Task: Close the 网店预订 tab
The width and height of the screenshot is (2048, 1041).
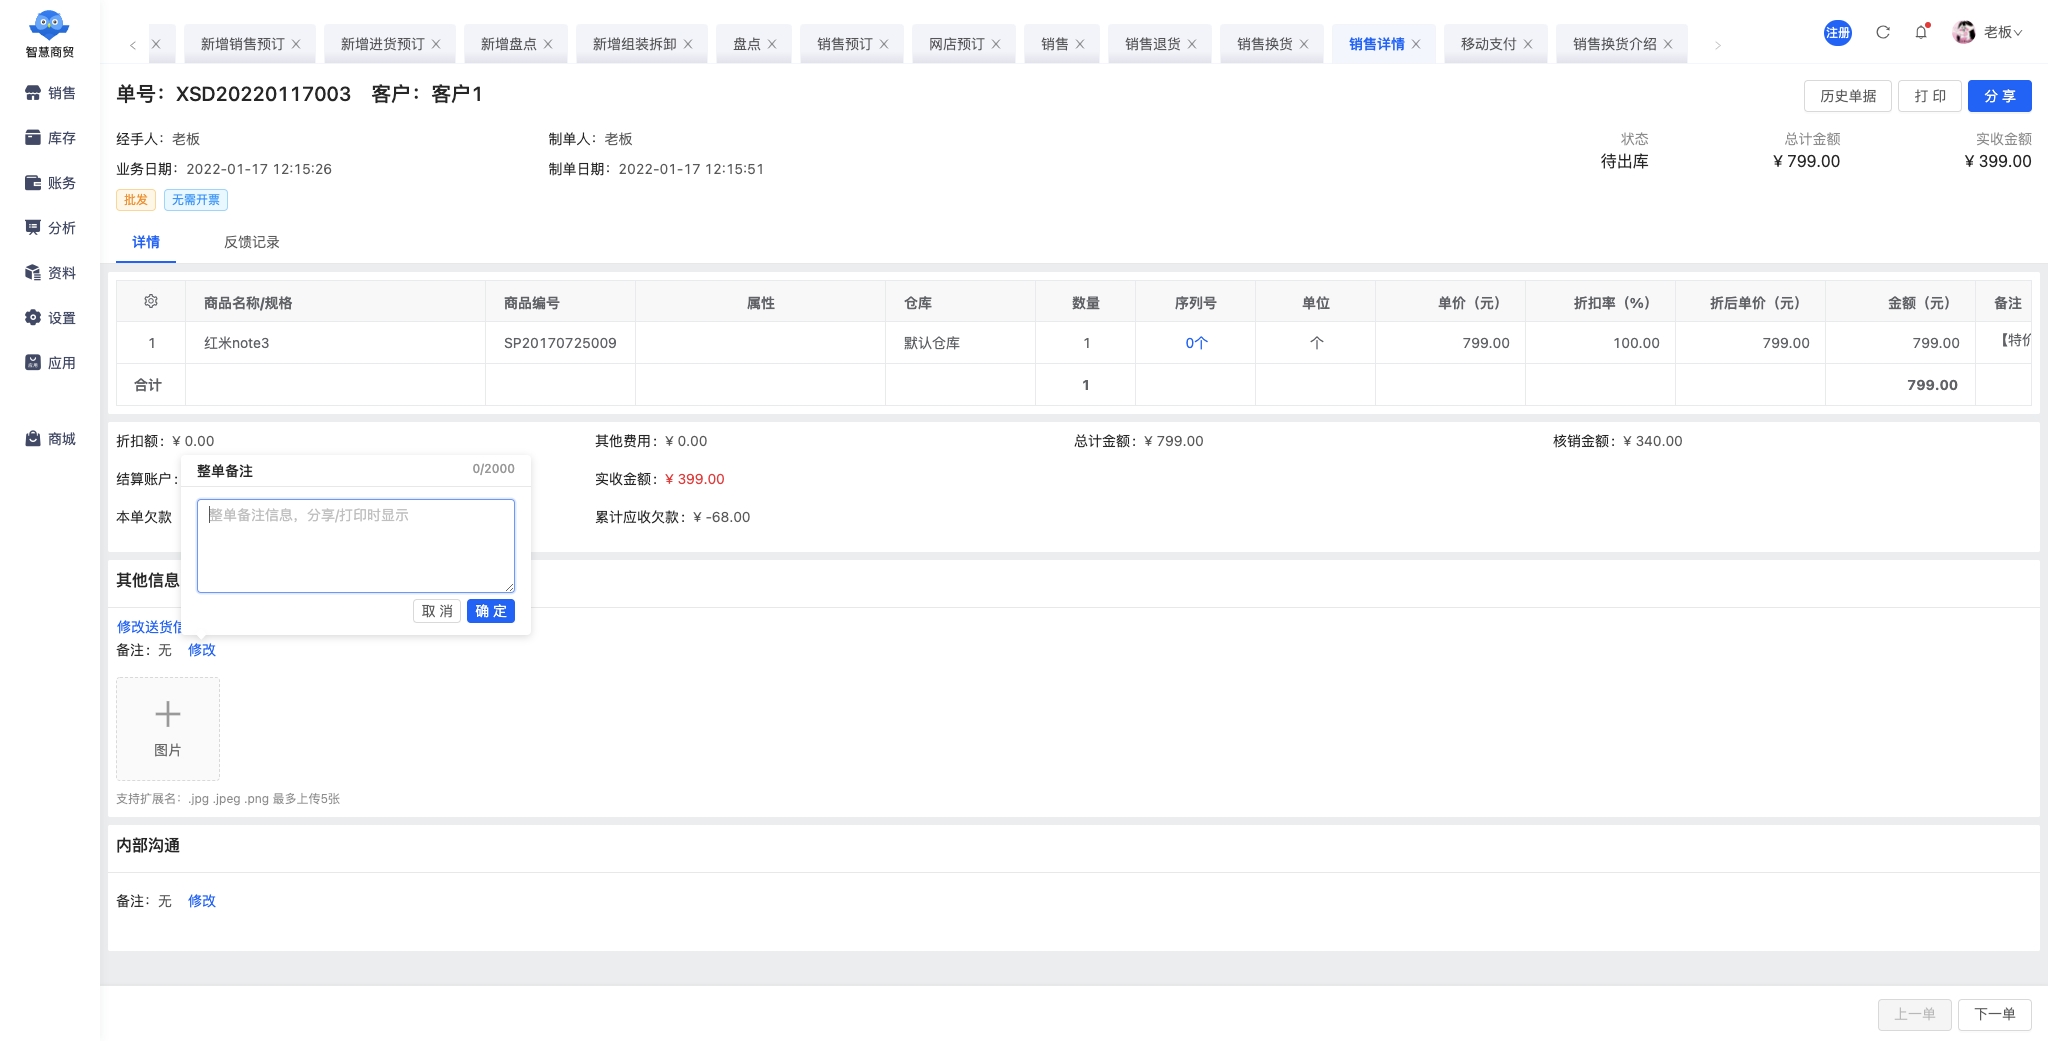Action: 996,44
